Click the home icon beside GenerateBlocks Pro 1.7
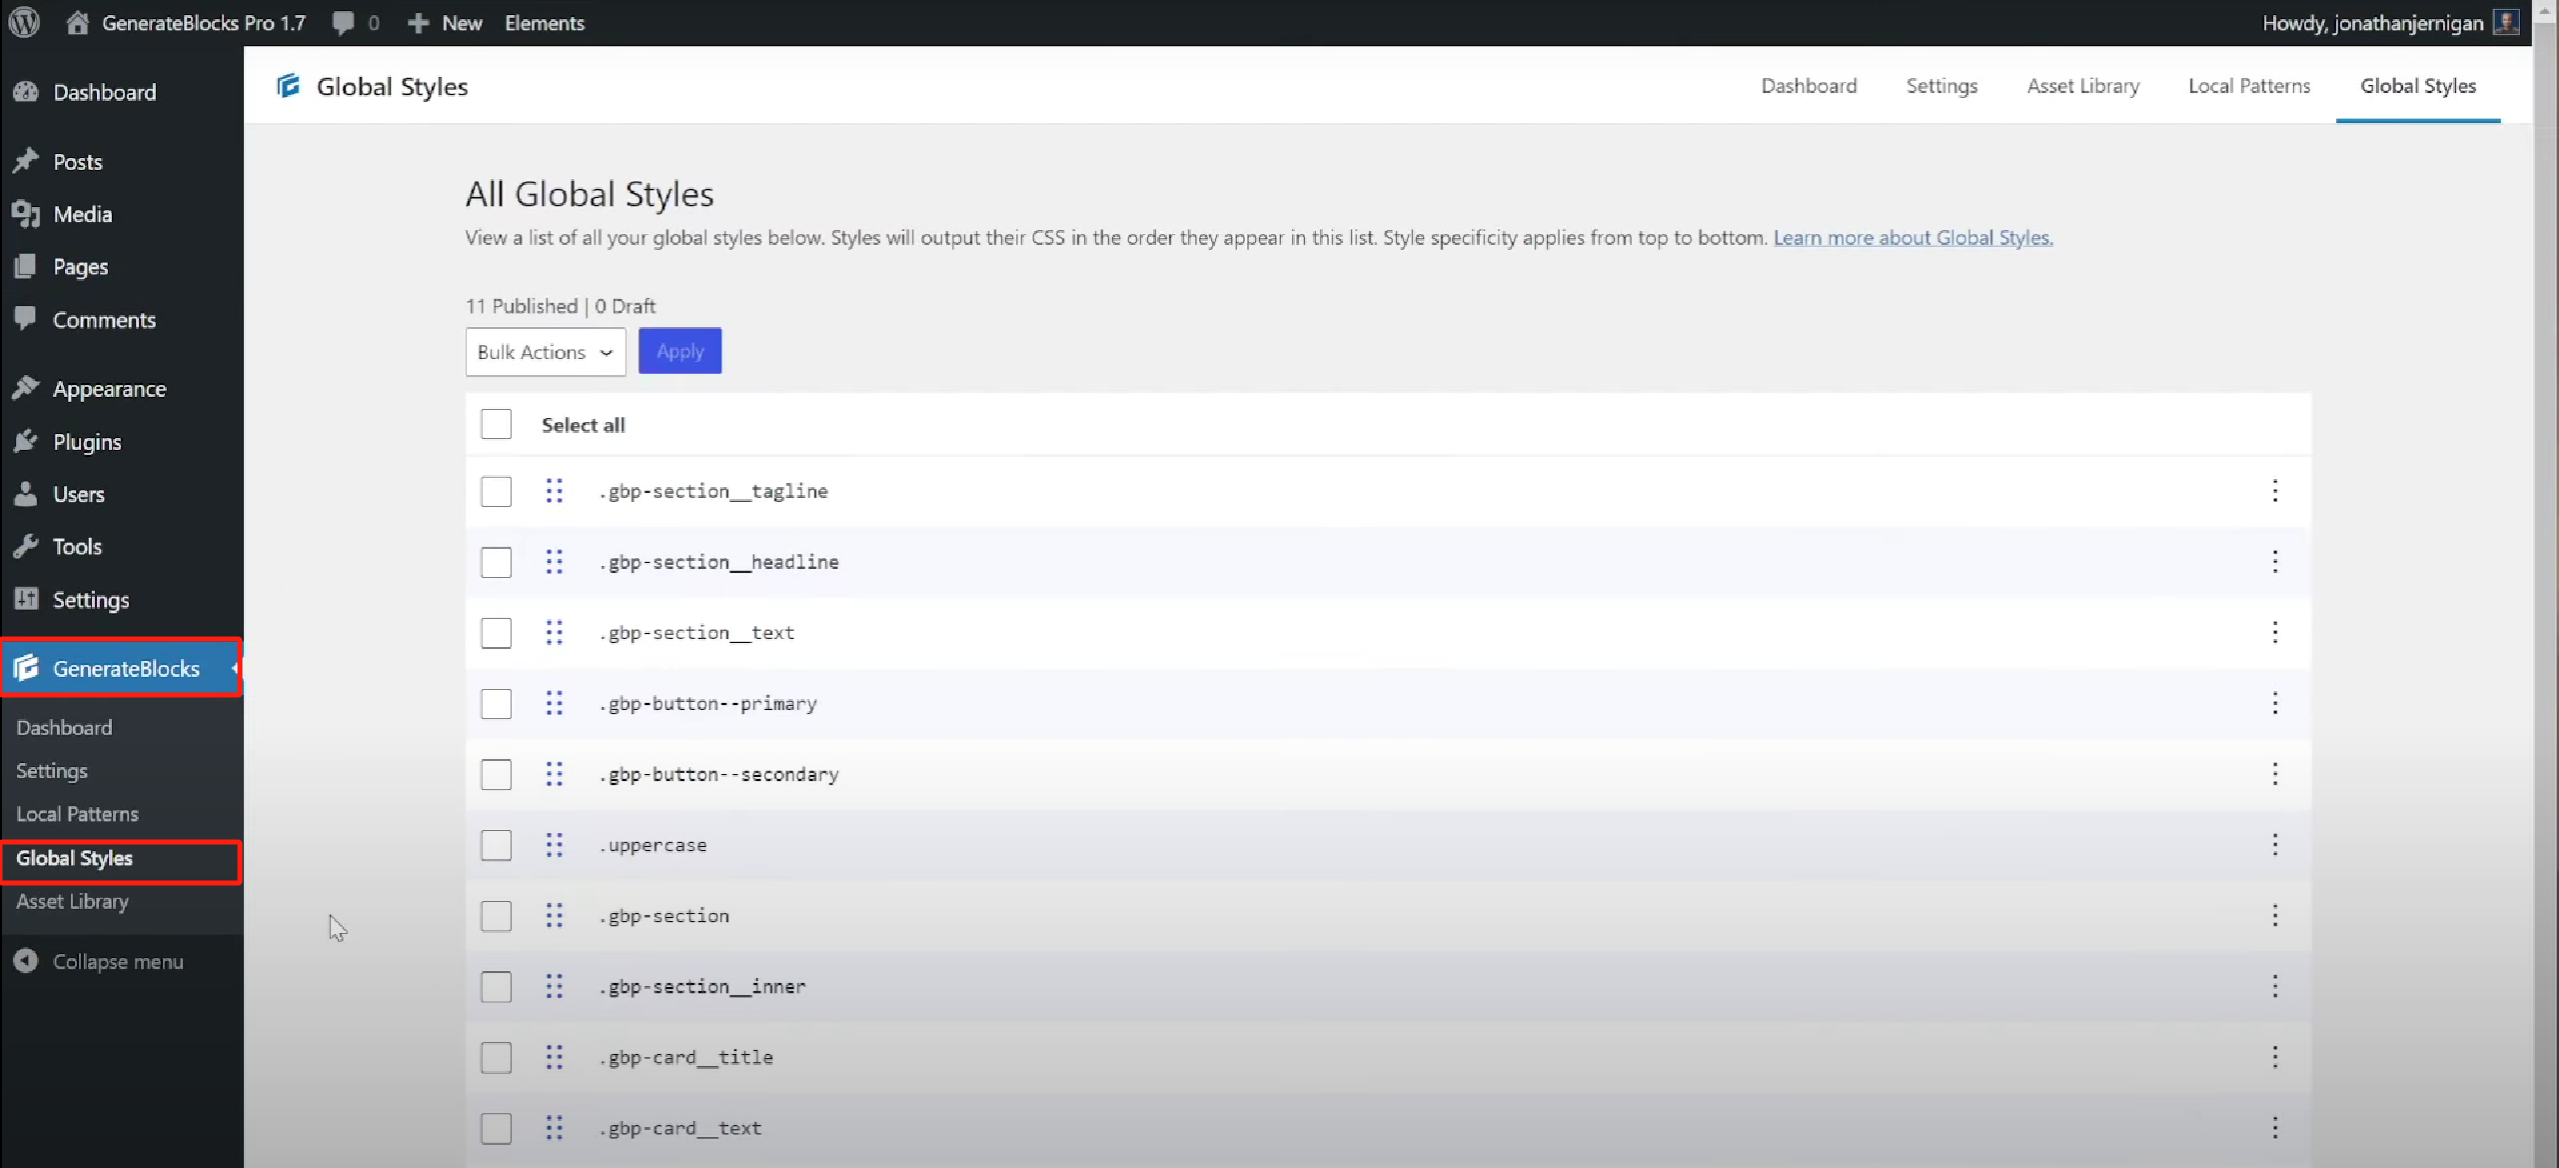The height and width of the screenshot is (1168, 2559). [77, 22]
